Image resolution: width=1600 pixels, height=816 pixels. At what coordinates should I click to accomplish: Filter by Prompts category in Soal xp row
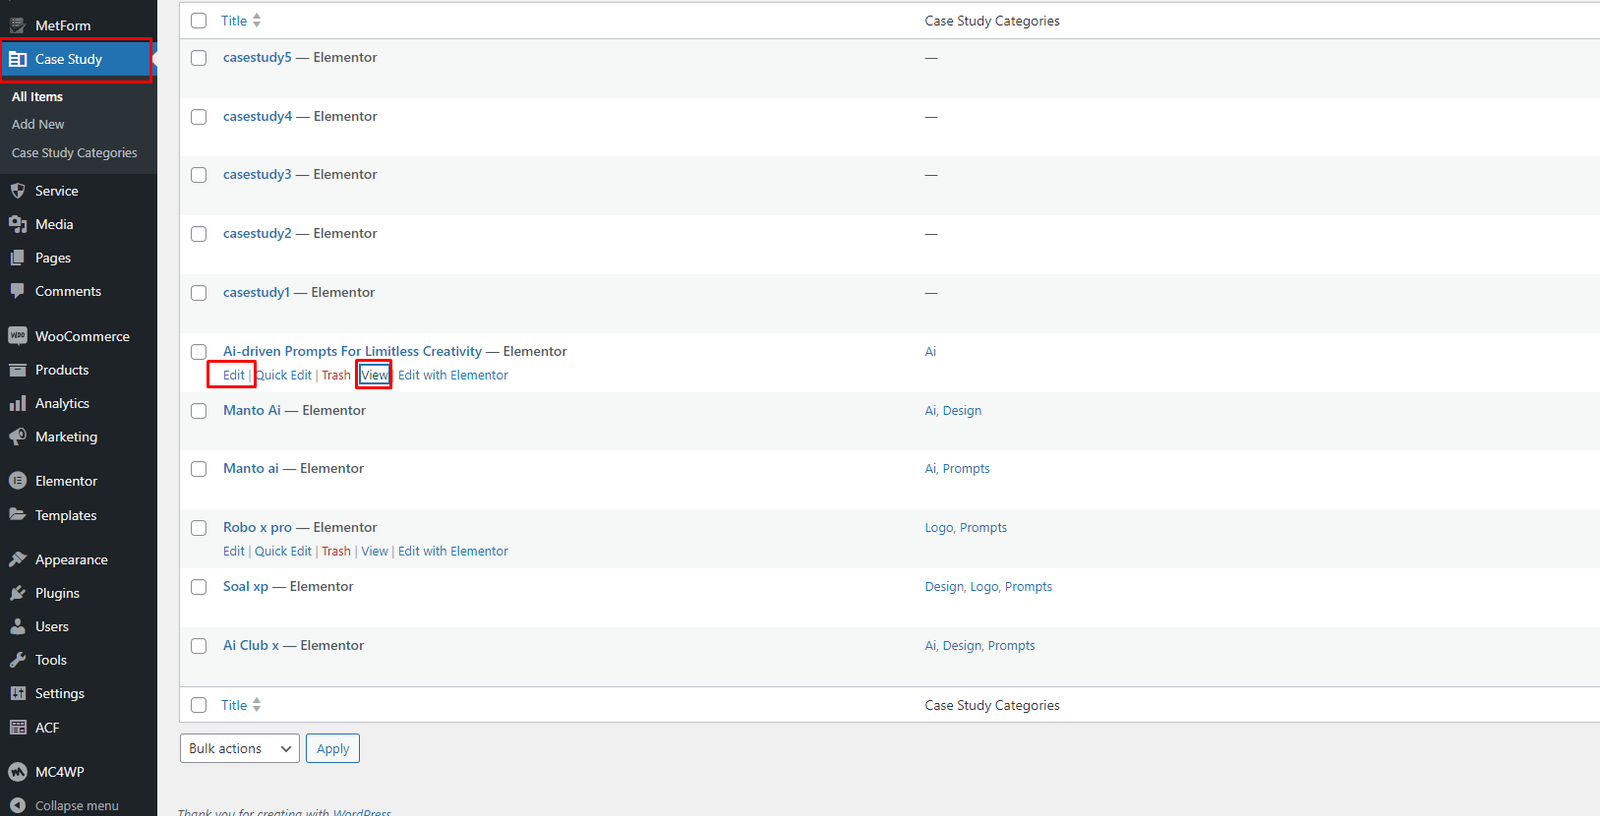click(x=1028, y=587)
